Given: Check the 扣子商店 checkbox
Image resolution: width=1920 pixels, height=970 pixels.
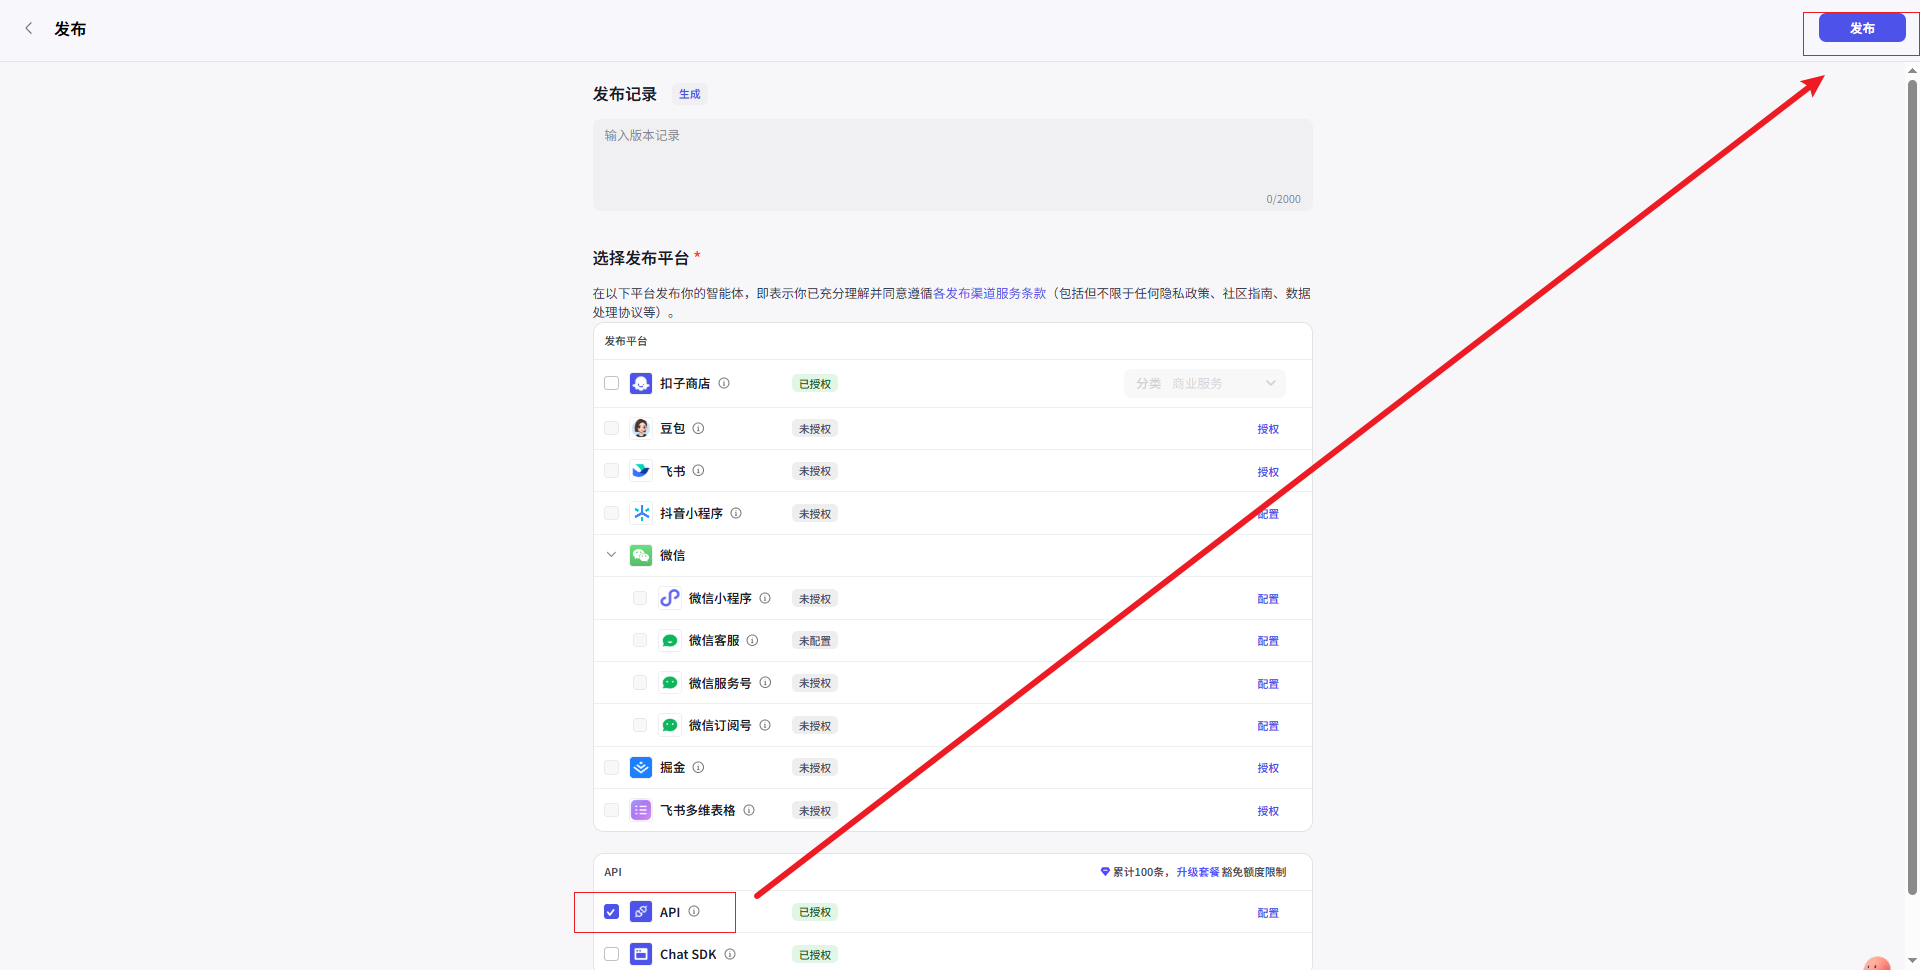Looking at the screenshot, I should click(612, 384).
